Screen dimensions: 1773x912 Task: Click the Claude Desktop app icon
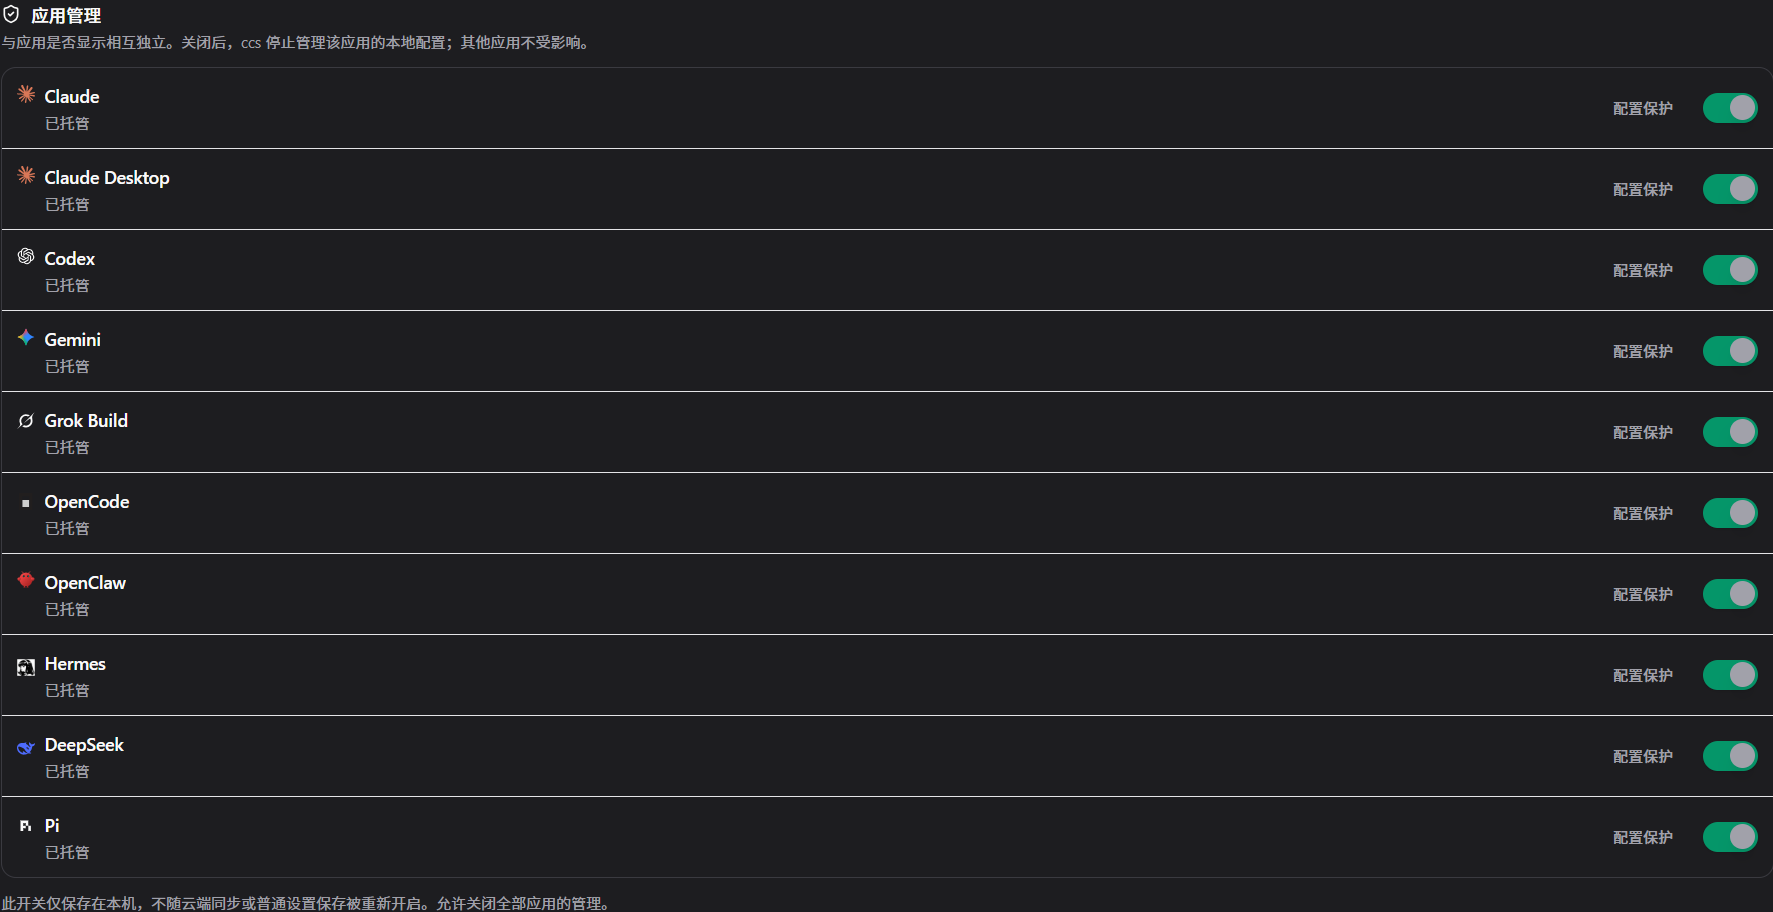pos(26,175)
